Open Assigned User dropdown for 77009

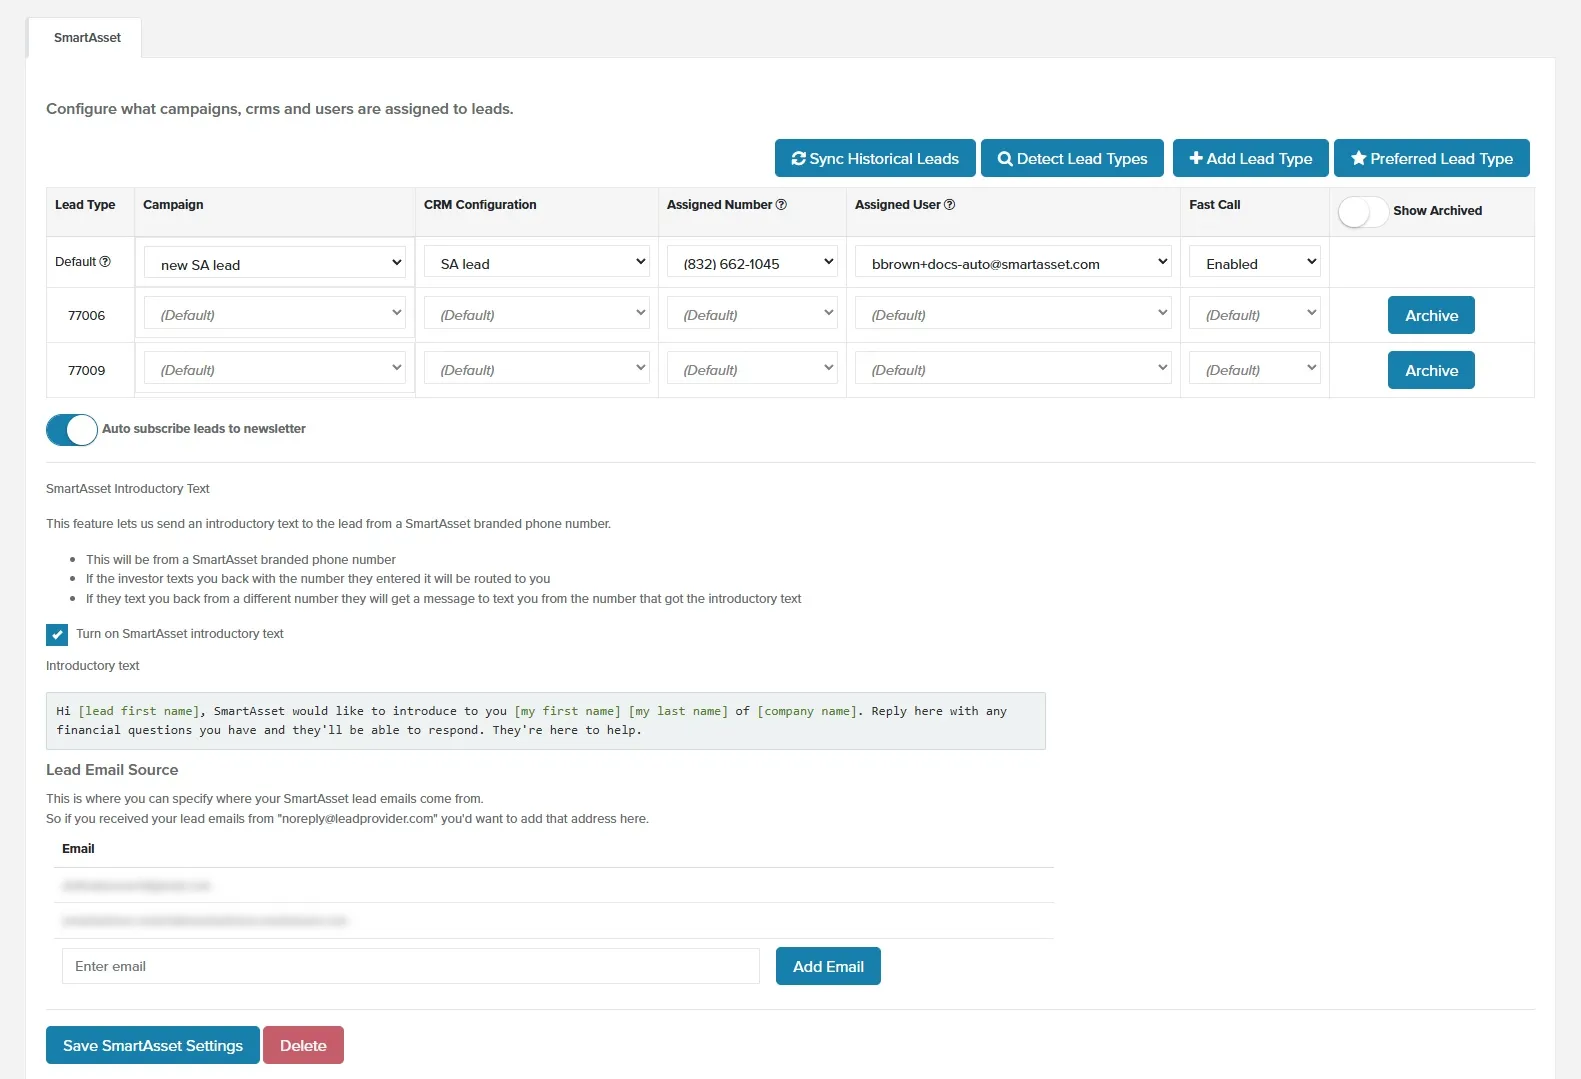click(1013, 369)
